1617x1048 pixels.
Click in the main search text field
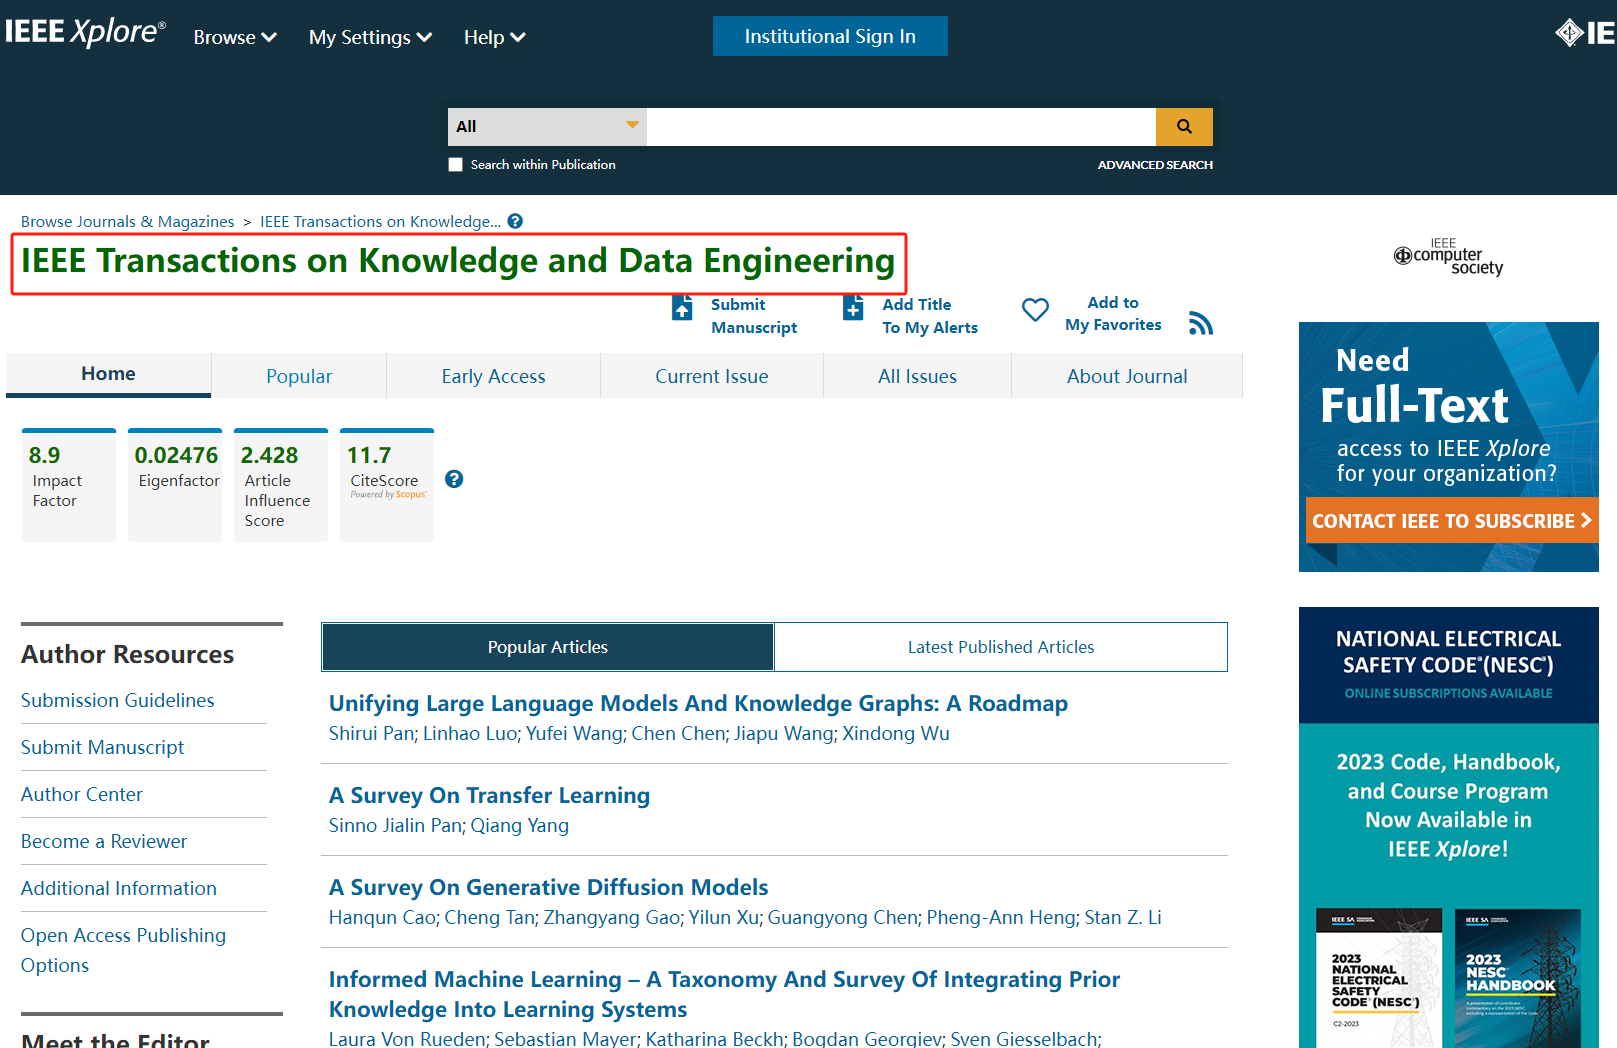tap(901, 127)
